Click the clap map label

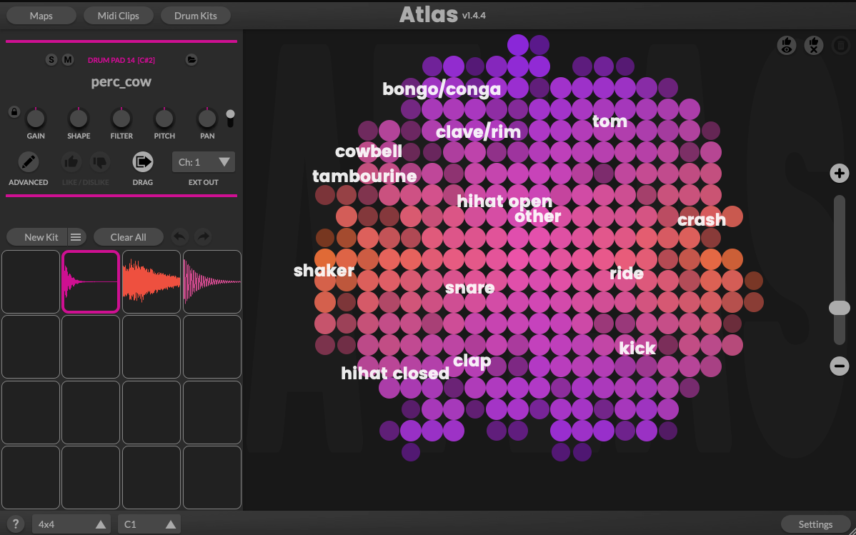click(472, 361)
